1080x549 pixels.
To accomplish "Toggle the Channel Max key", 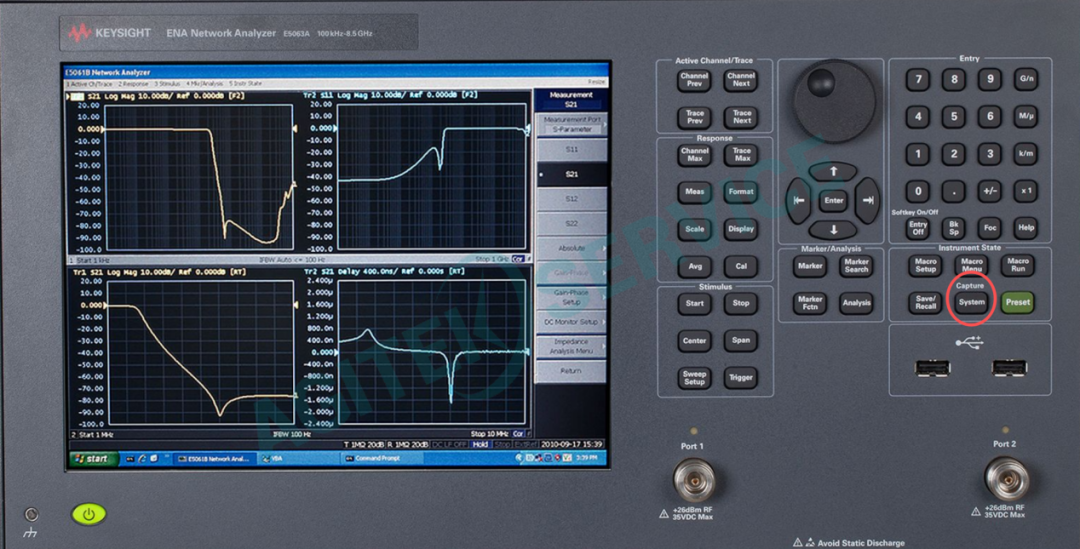I will [x=694, y=154].
